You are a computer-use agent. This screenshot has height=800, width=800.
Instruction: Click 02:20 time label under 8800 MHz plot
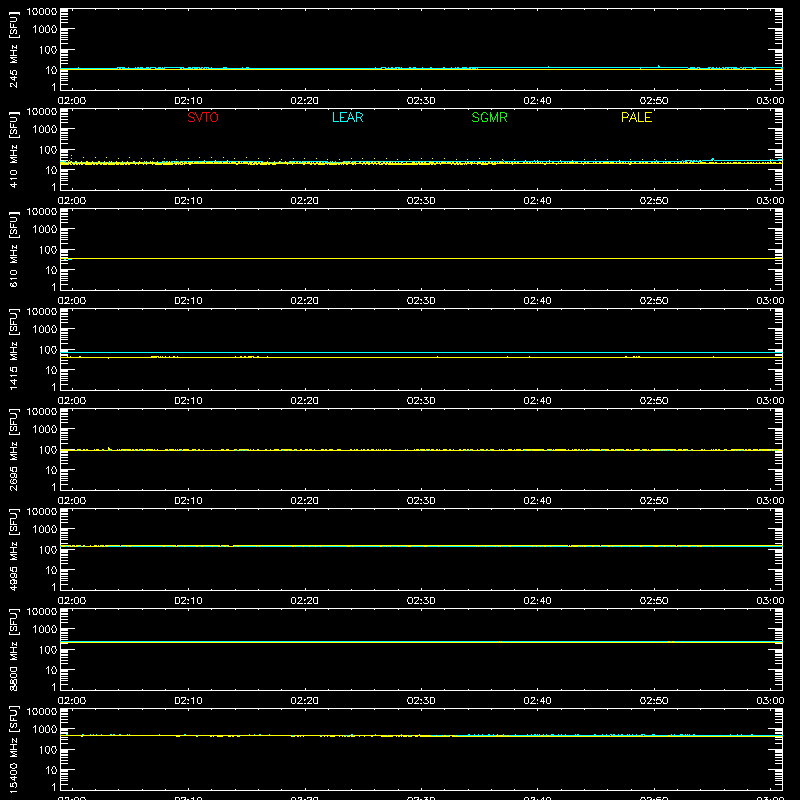[305, 701]
